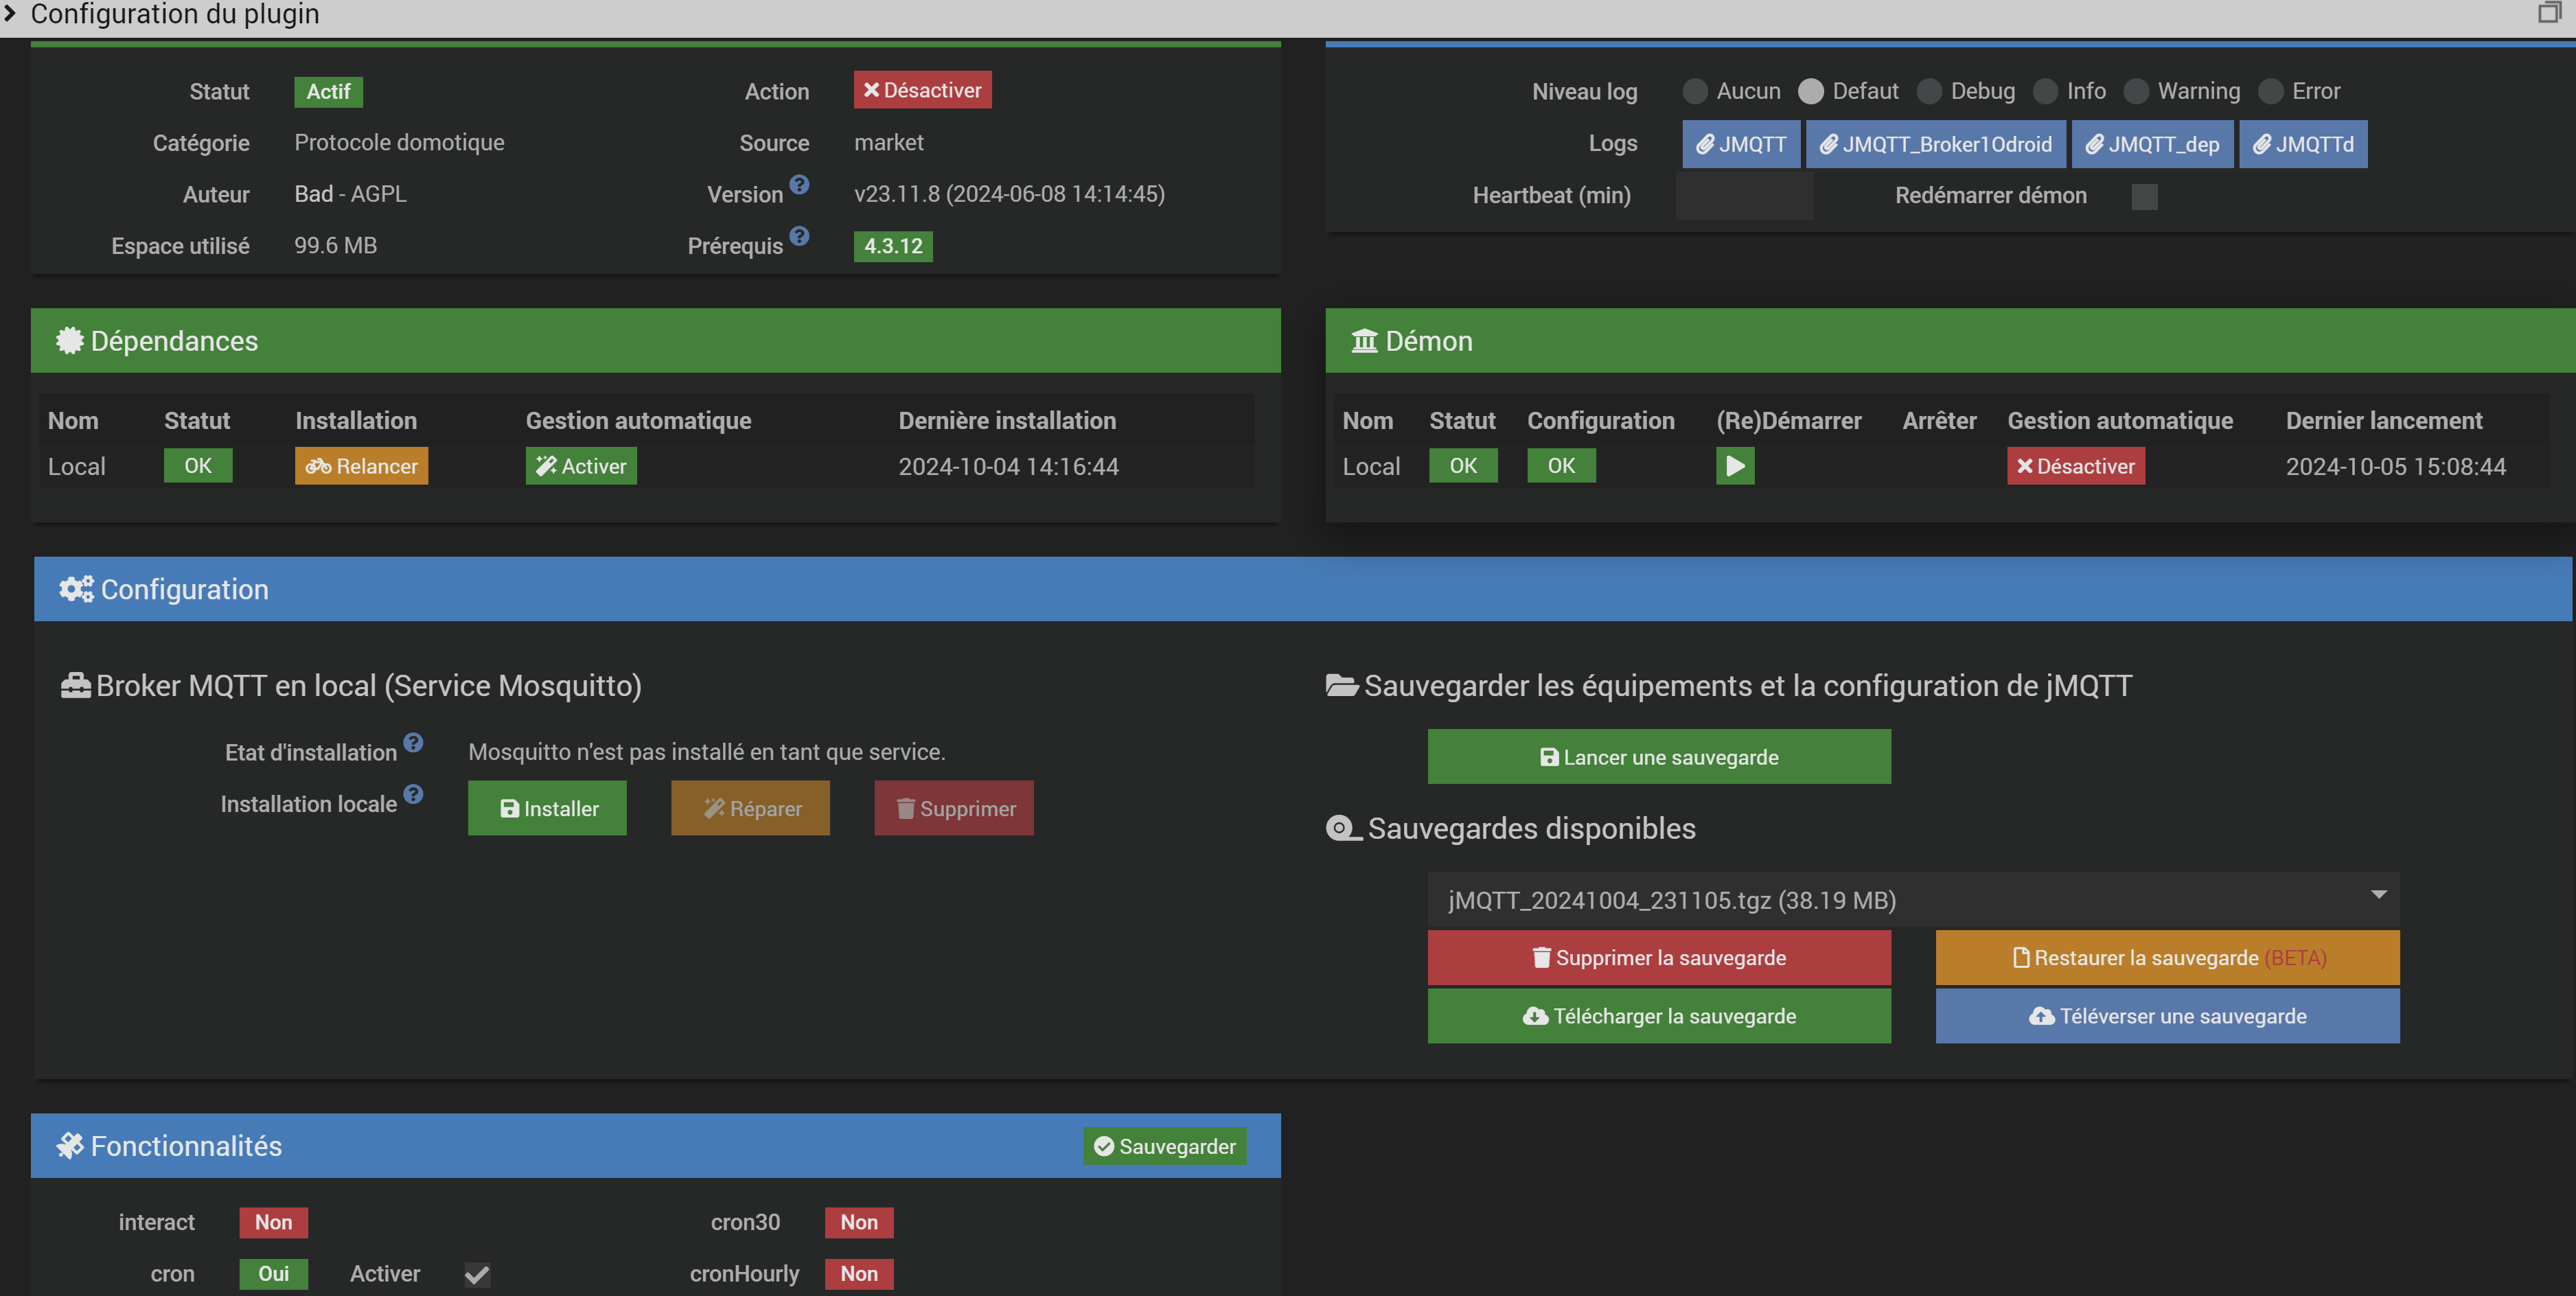
Task: Select the Warning log level radio
Action: pos(2136,91)
